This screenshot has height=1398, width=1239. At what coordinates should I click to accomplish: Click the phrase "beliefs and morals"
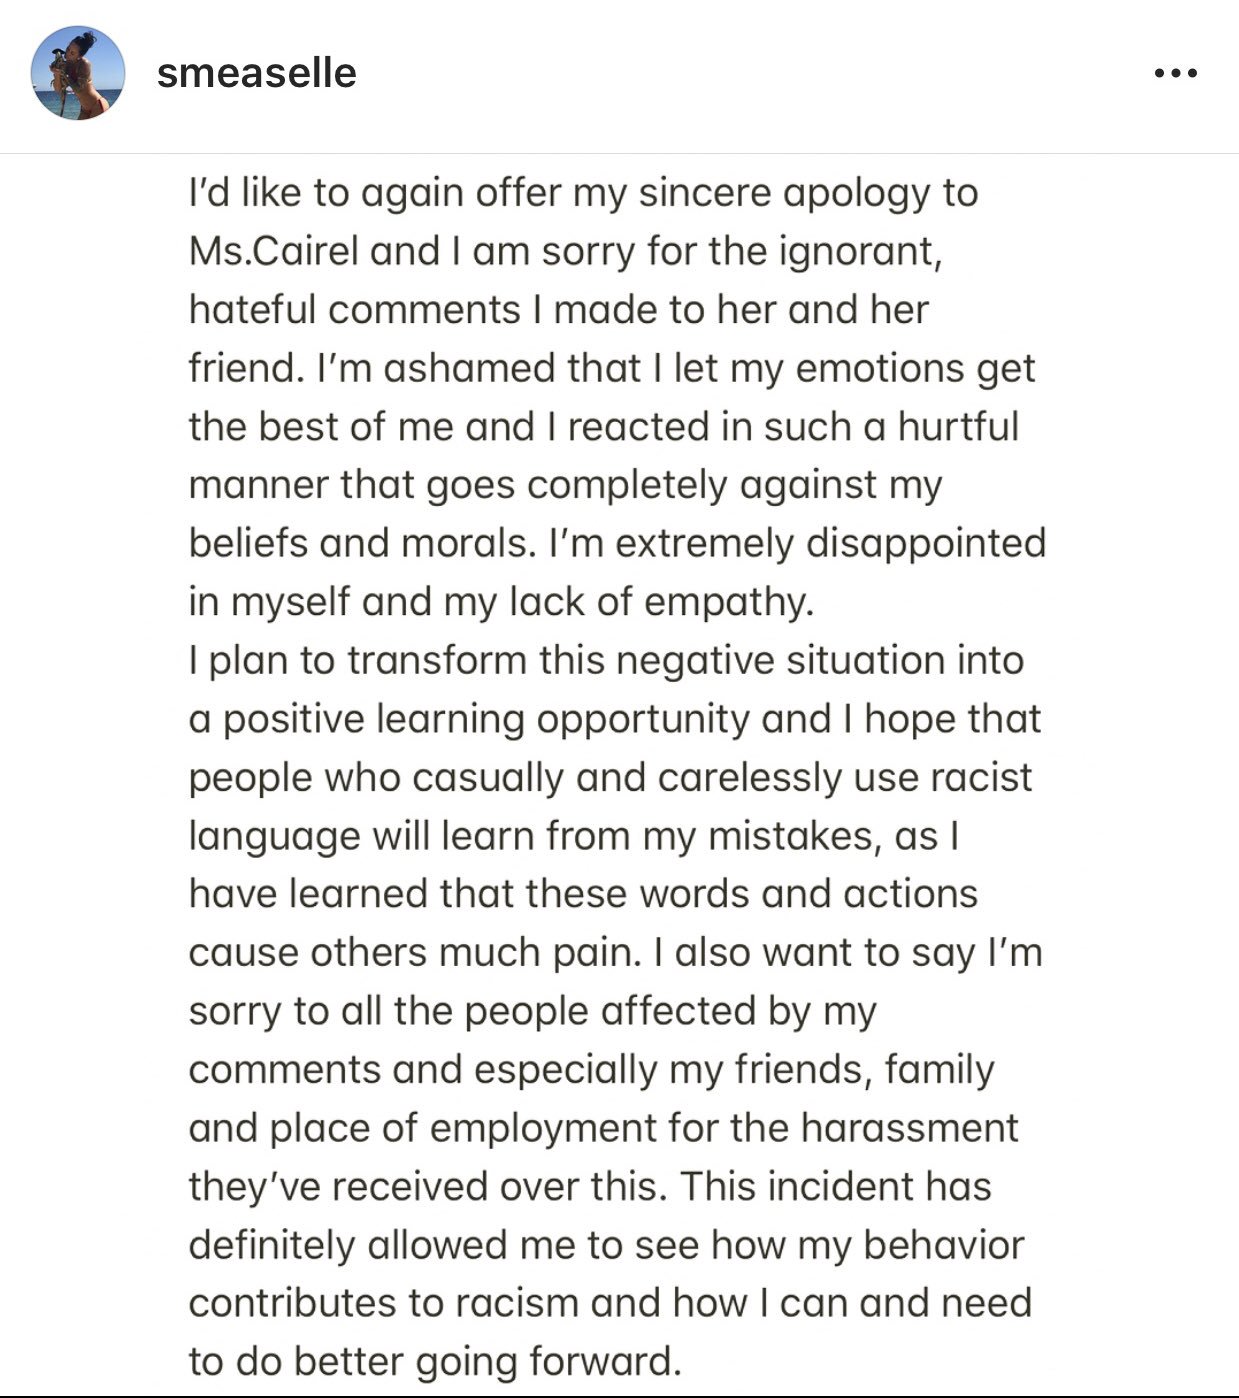pyautogui.click(x=357, y=543)
